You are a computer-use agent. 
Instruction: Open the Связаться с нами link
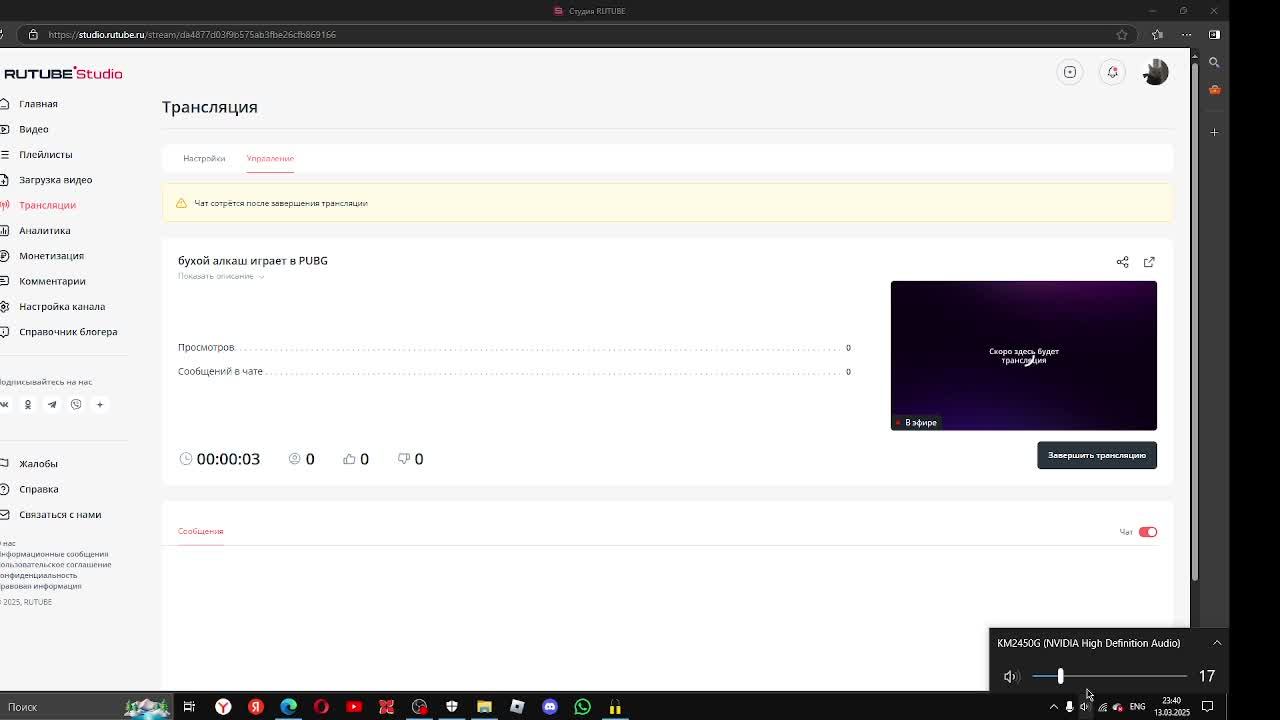[60, 514]
